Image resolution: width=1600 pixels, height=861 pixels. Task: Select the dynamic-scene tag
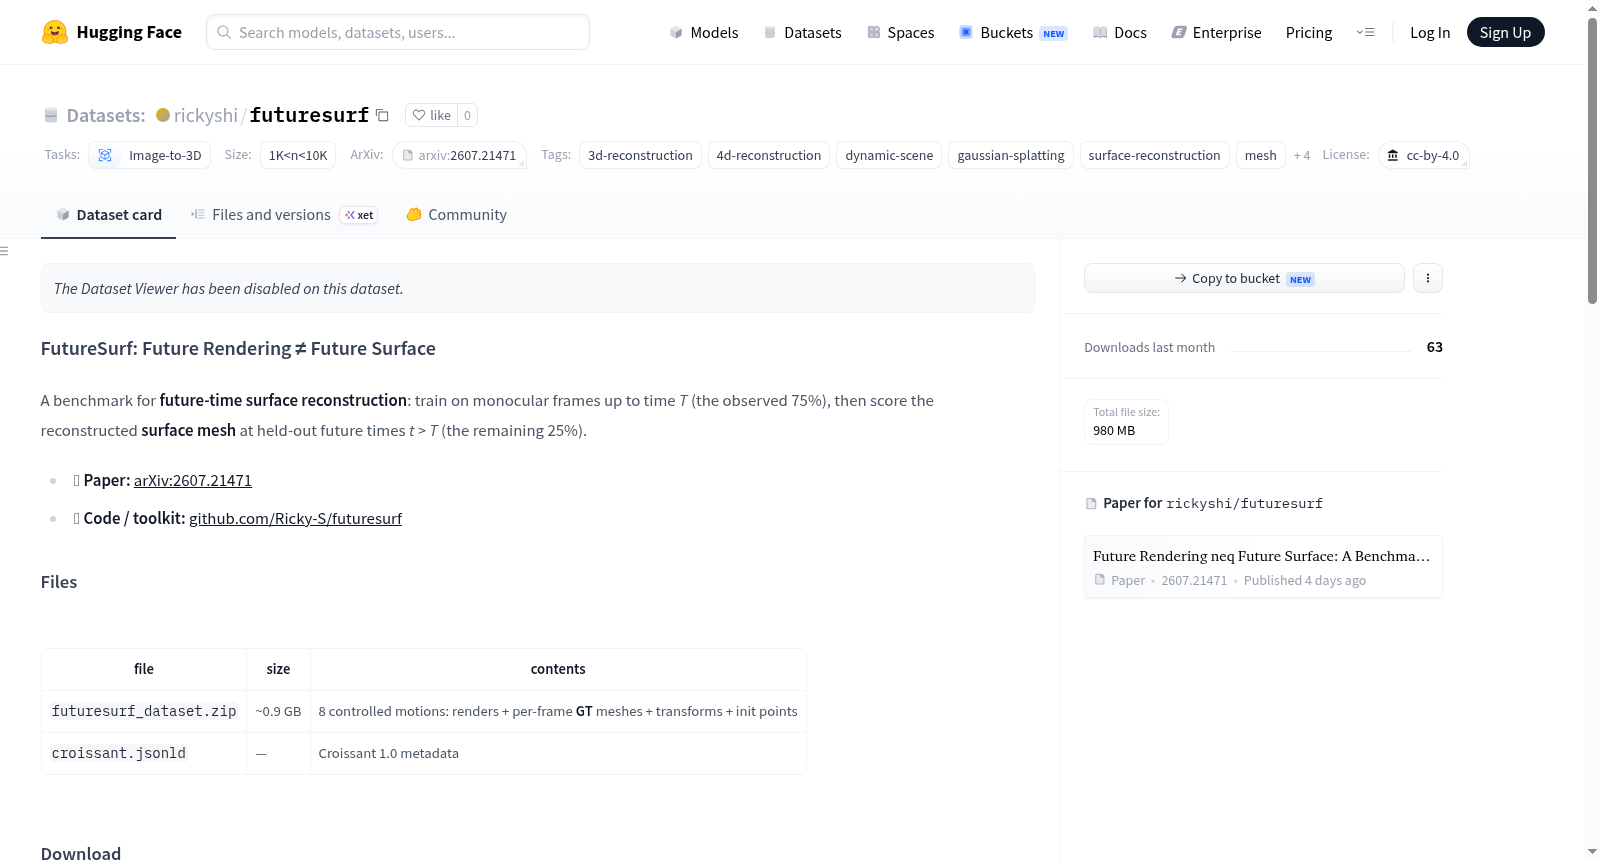pyautogui.click(x=889, y=155)
